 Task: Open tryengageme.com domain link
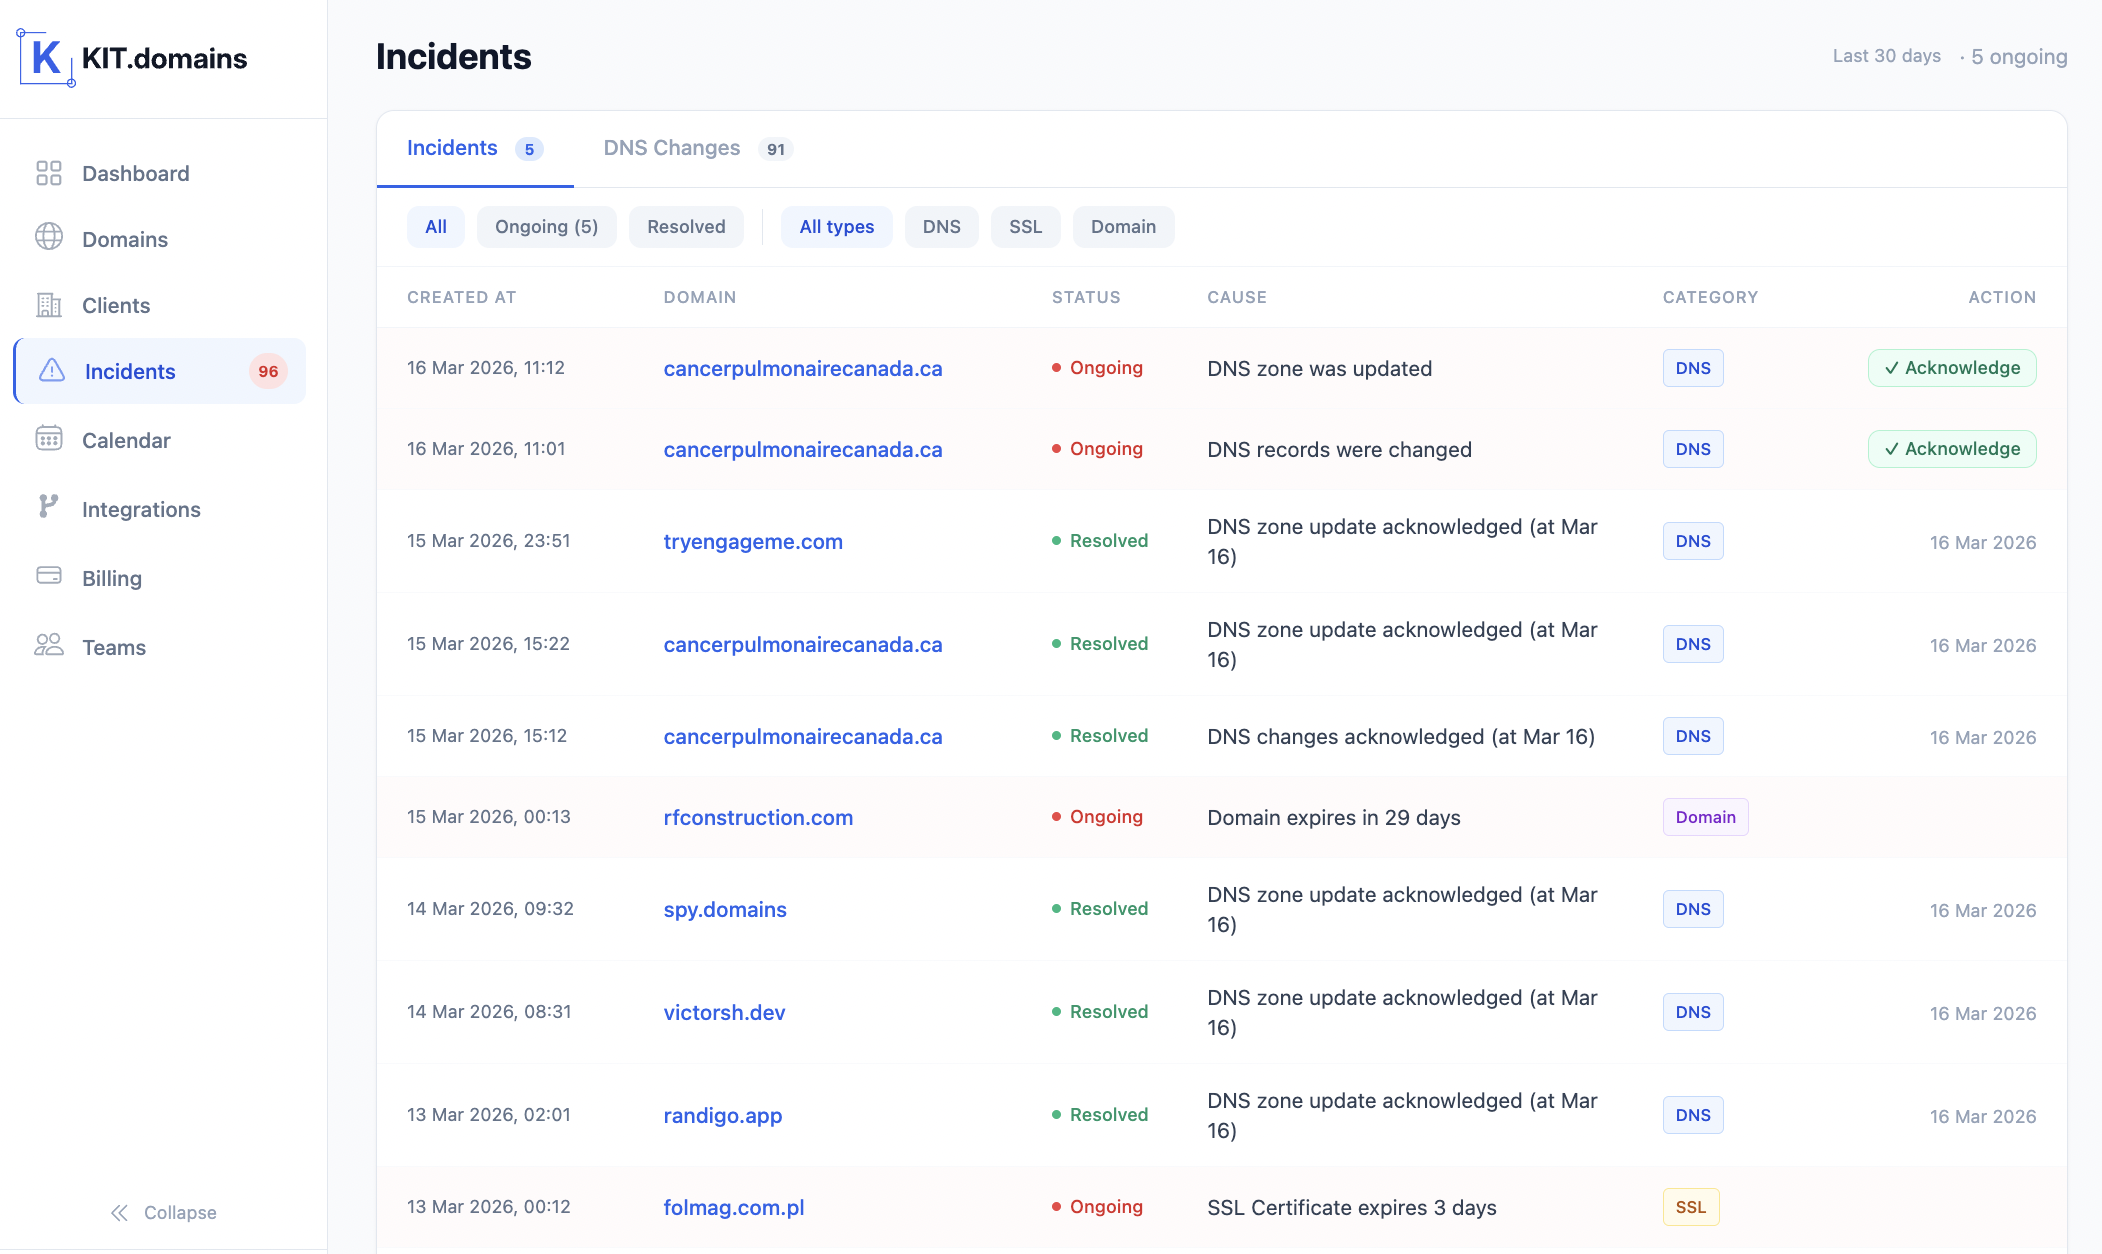[x=753, y=541]
